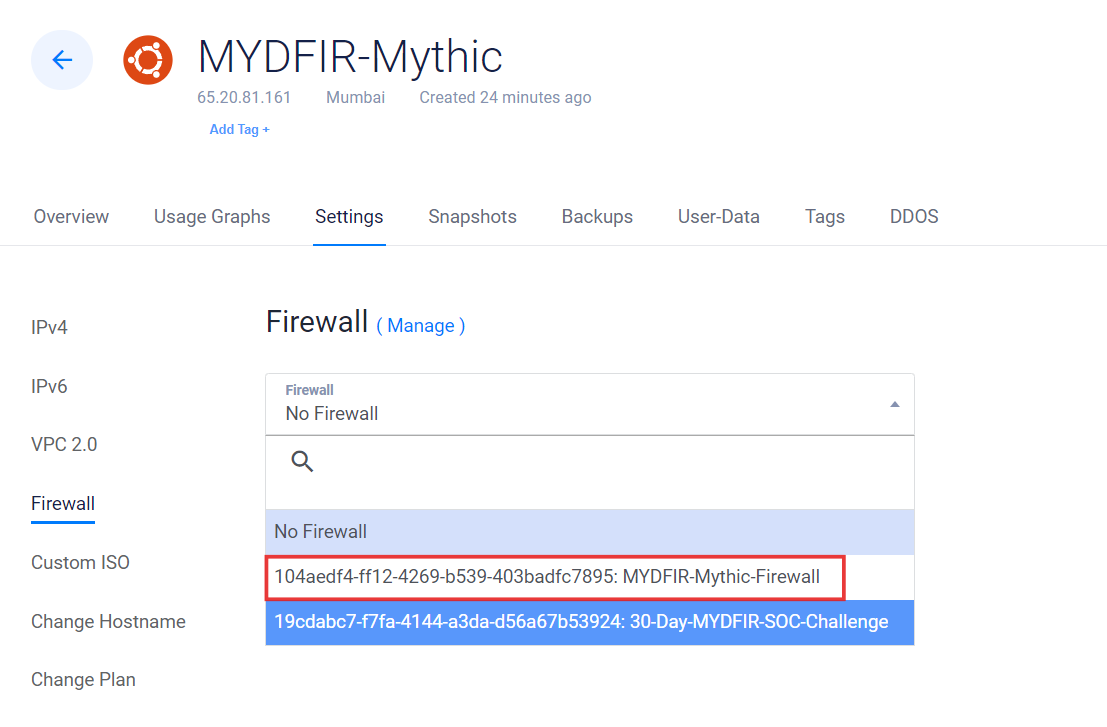Select No Firewall option in list

click(x=590, y=531)
